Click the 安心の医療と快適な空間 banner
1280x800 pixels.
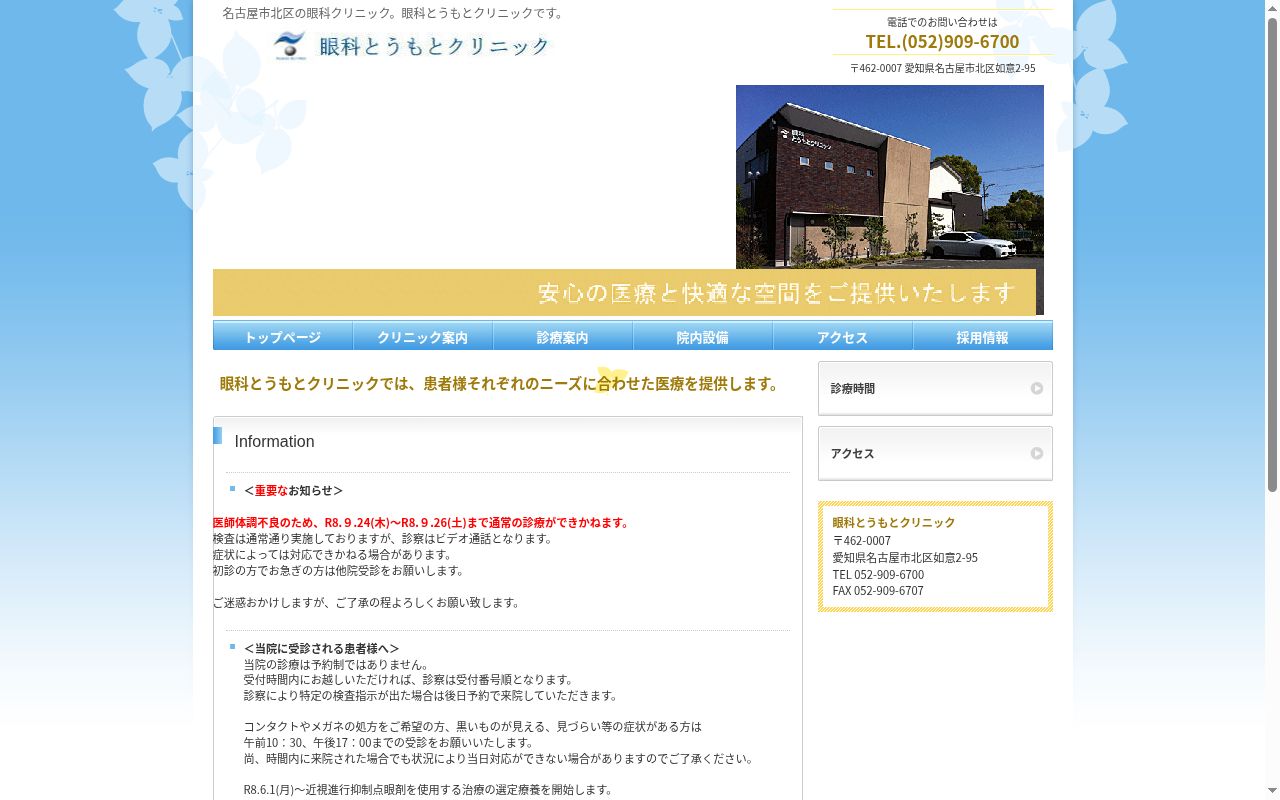[624, 292]
